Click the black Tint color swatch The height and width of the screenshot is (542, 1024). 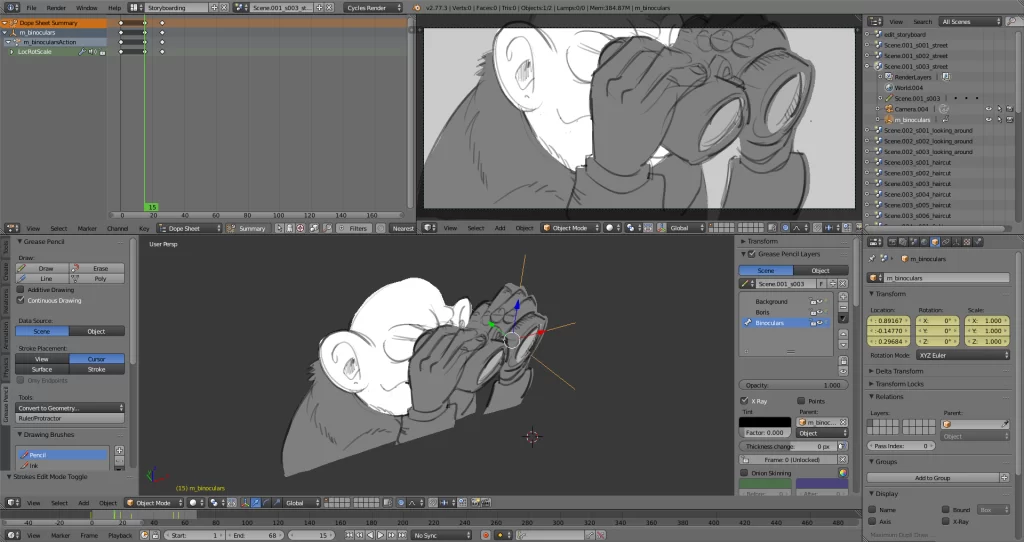click(764, 422)
